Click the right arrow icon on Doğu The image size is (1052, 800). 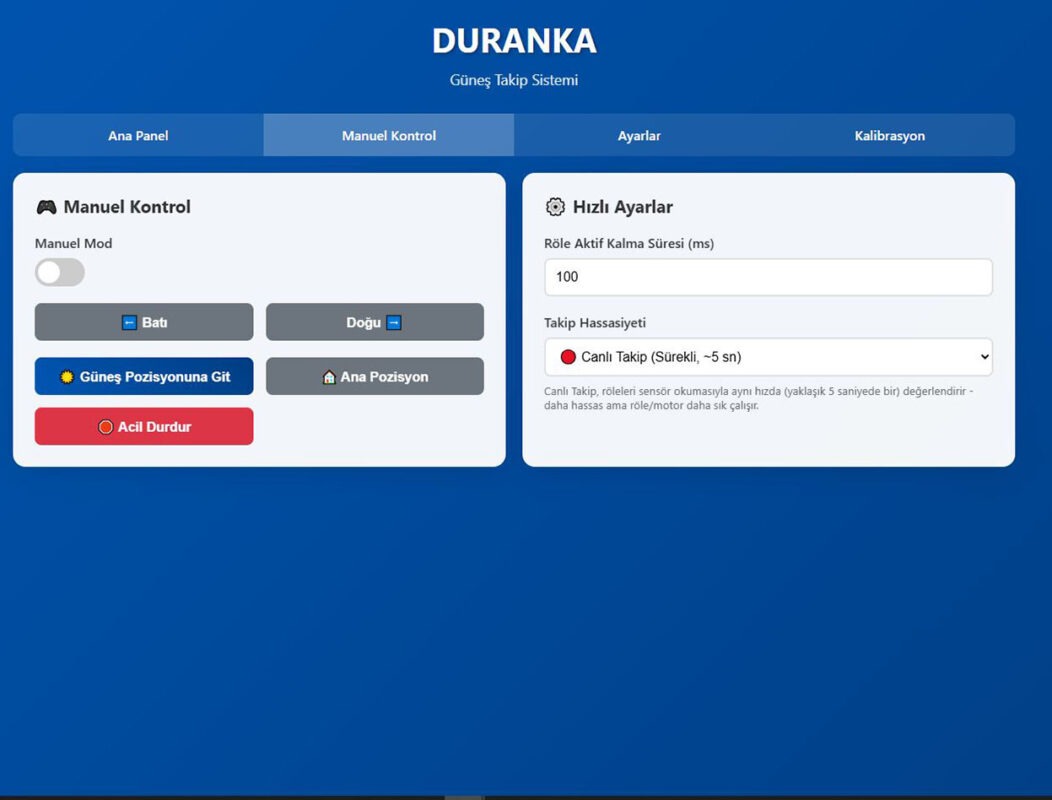pos(394,323)
